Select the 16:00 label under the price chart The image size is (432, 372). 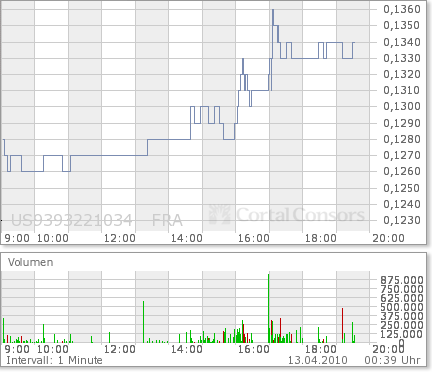coord(254,238)
